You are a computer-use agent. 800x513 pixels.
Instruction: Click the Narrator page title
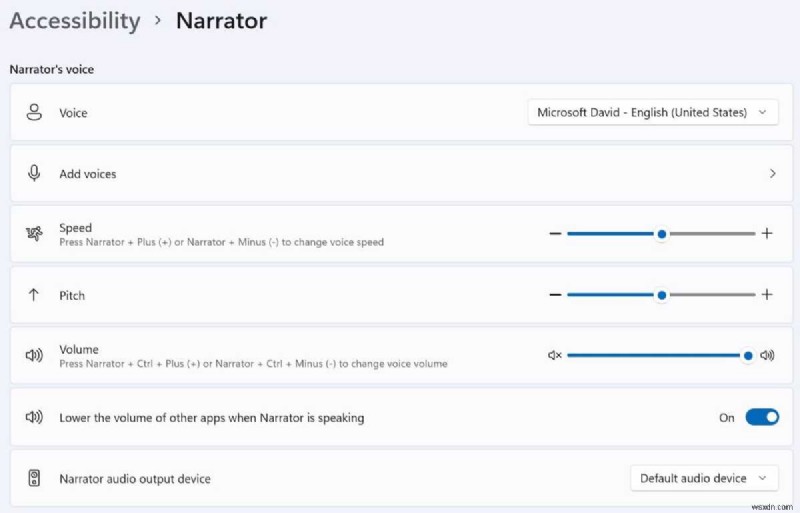221,21
